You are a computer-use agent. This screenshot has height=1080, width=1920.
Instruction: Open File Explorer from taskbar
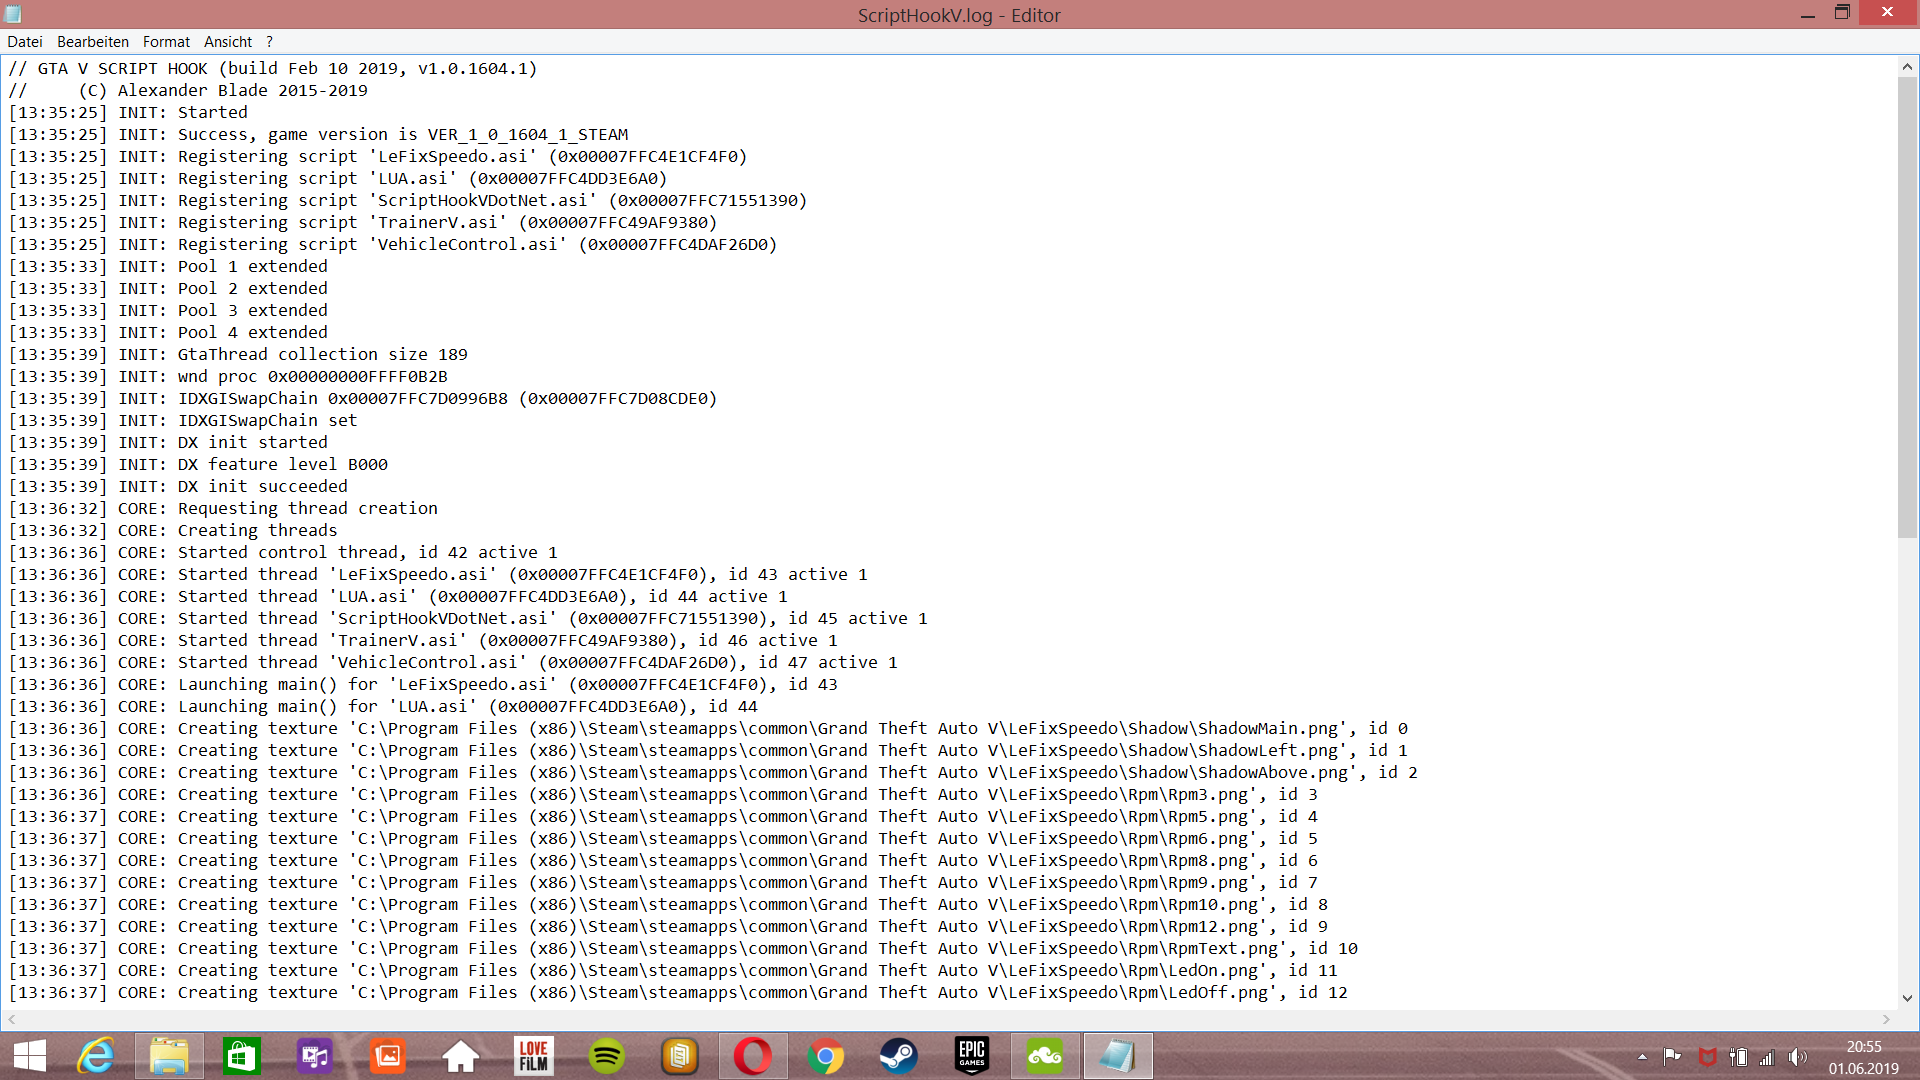(169, 1056)
